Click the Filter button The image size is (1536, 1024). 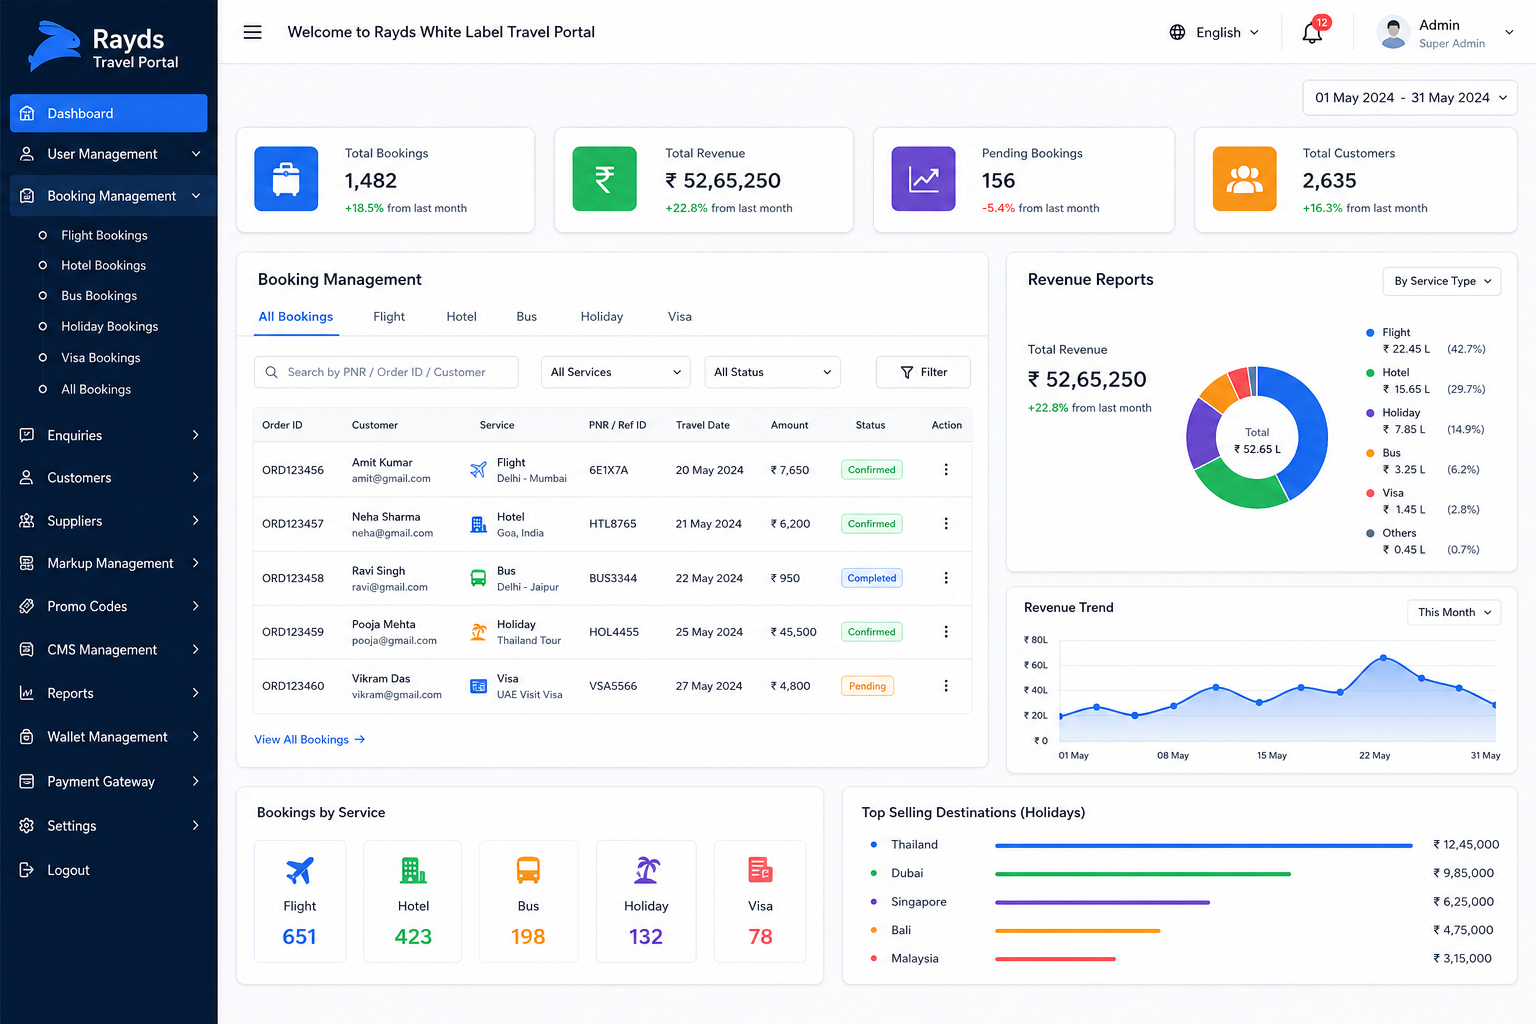tap(923, 372)
